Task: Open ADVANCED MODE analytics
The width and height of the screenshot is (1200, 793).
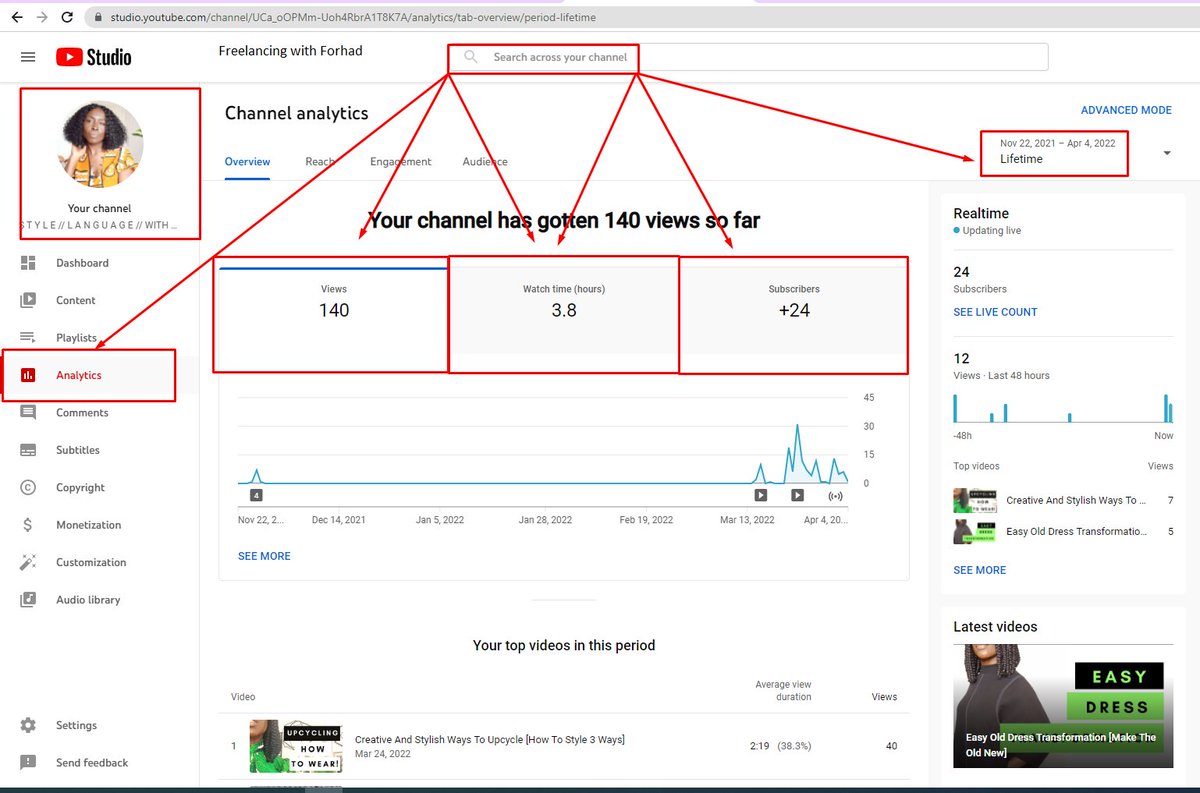Action: click(1126, 110)
